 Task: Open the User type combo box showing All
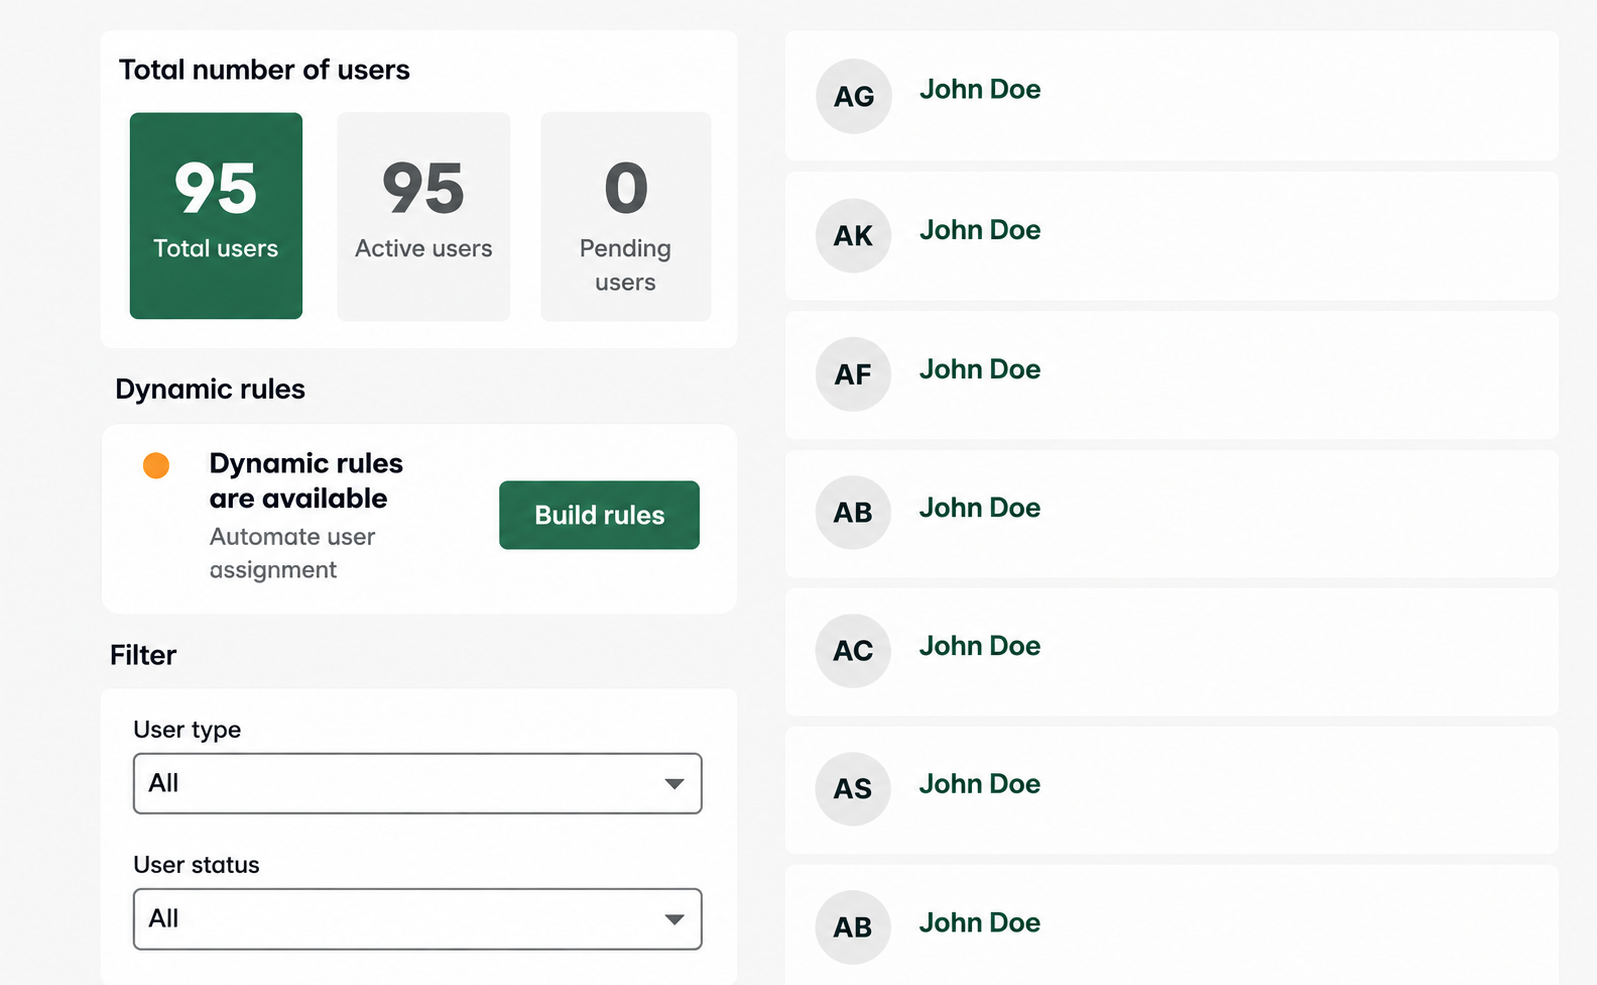[417, 783]
